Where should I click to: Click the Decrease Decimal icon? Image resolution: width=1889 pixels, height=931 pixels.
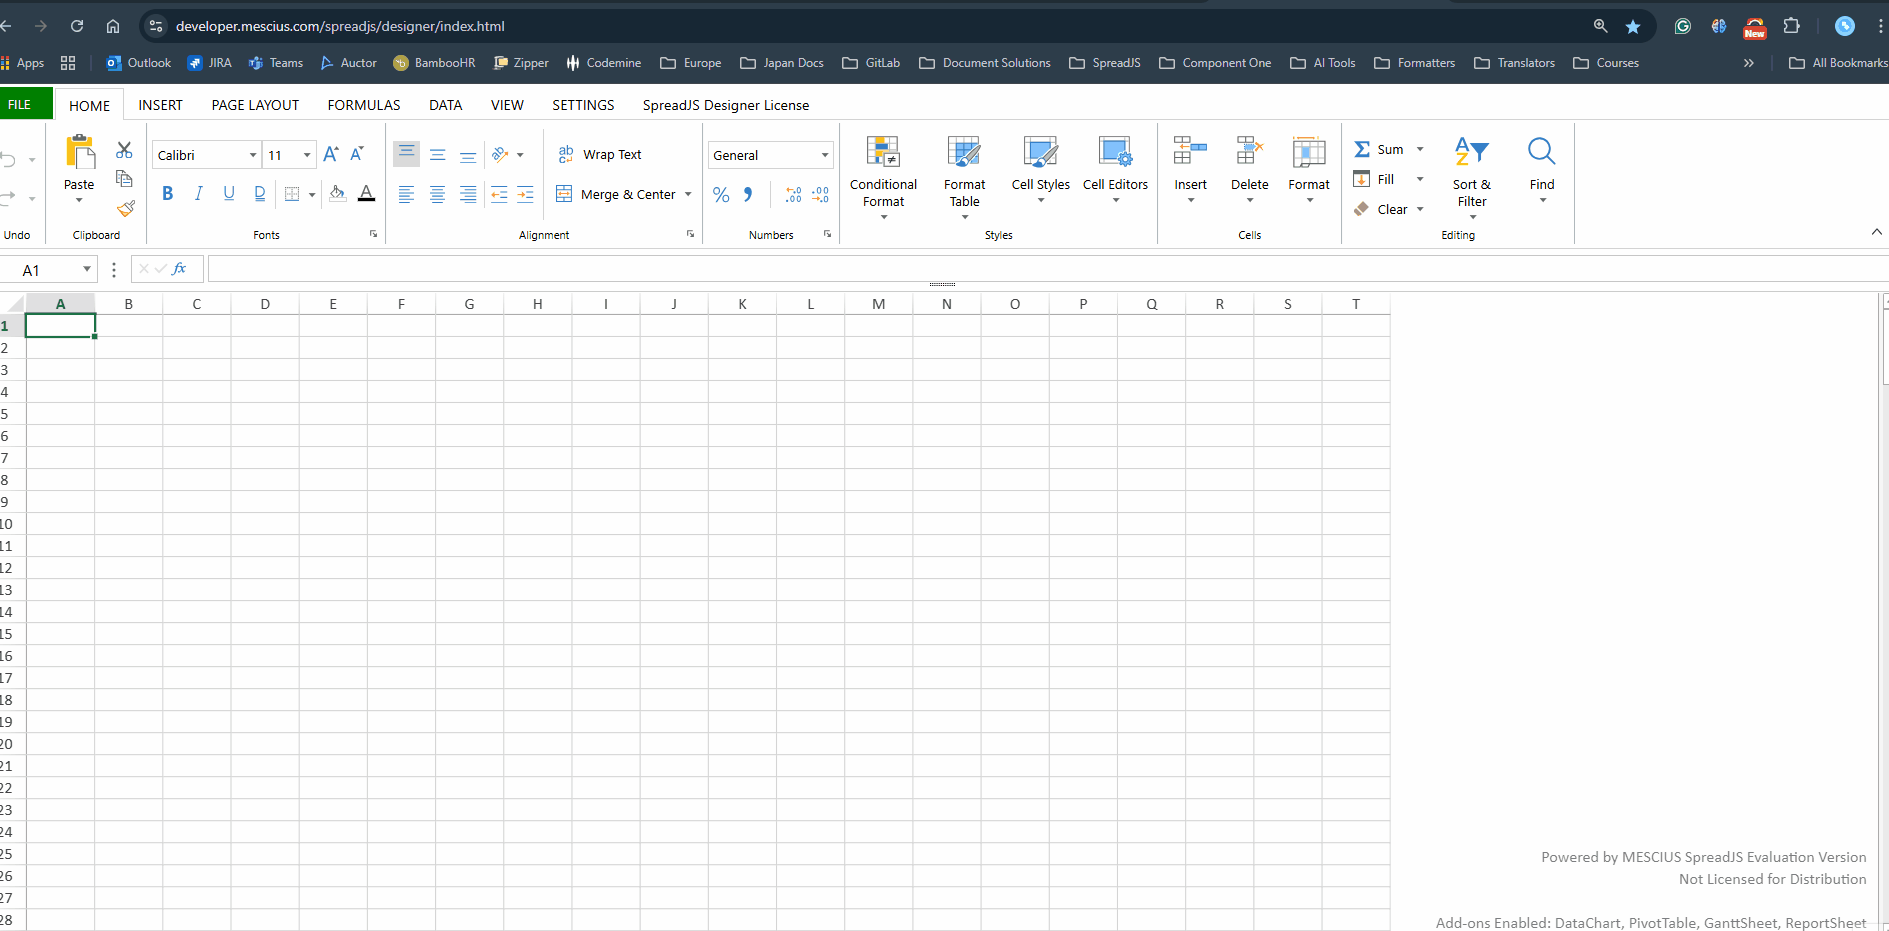tap(820, 195)
